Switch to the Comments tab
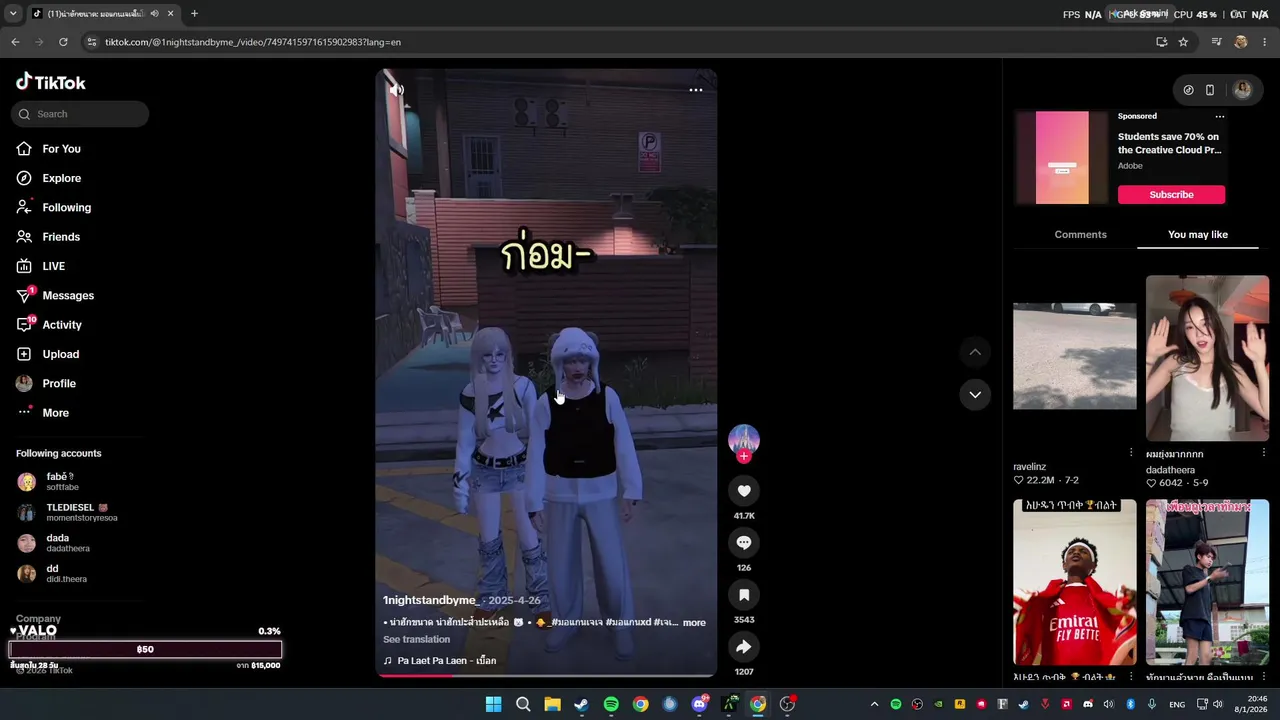Image resolution: width=1280 pixels, height=720 pixels. (1080, 235)
